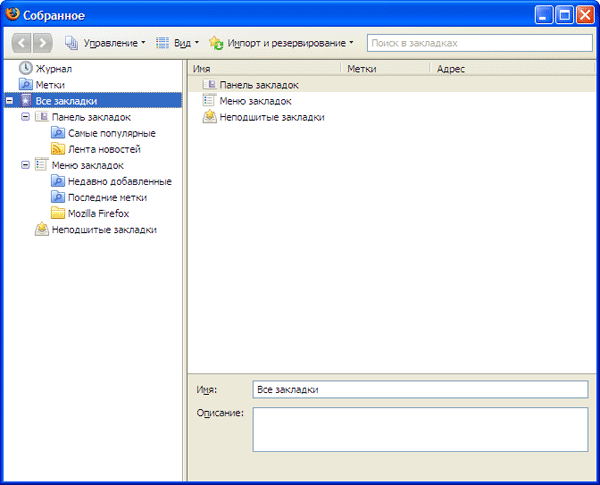Click into the Описание text area
This screenshot has height=485, width=600.
tap(420, 429)
